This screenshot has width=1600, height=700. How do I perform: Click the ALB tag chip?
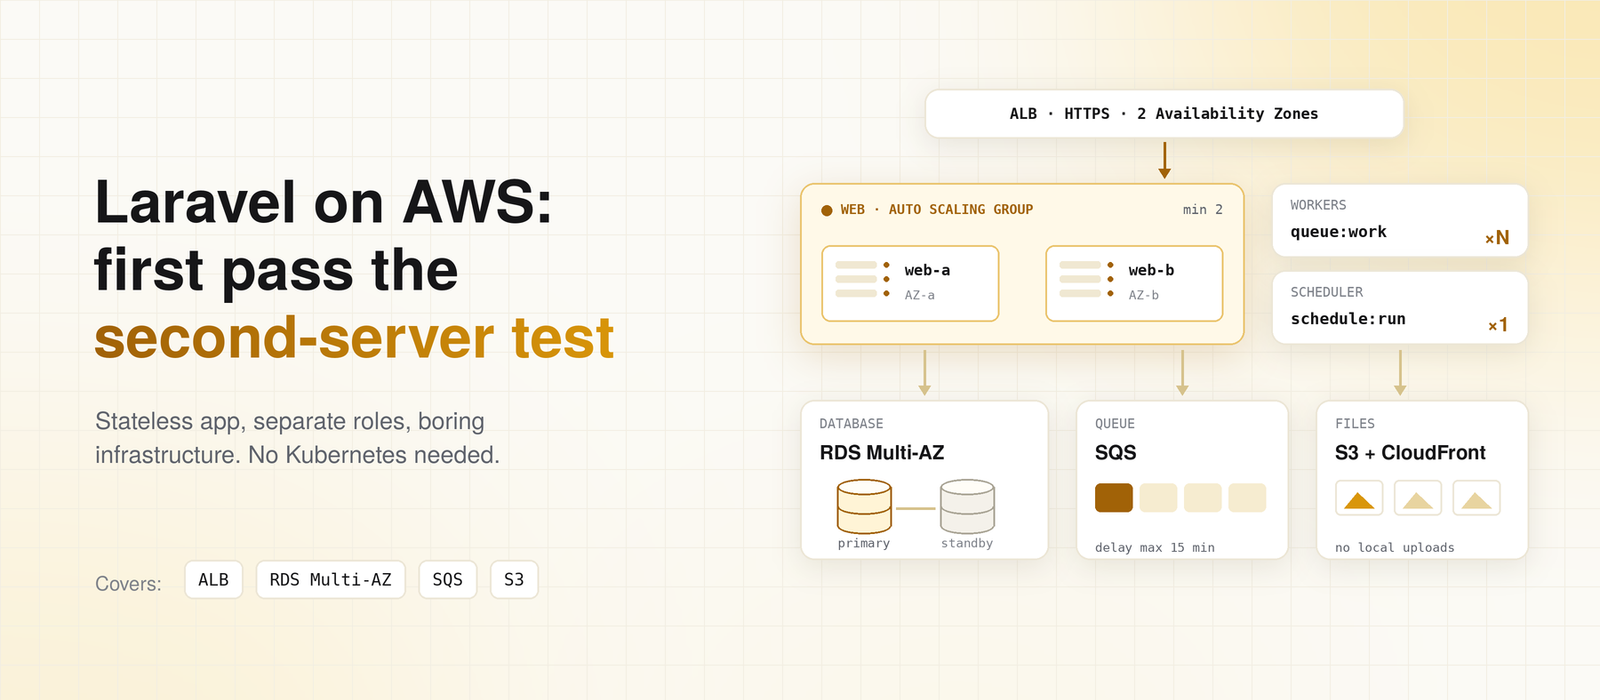tap(214, 580)
